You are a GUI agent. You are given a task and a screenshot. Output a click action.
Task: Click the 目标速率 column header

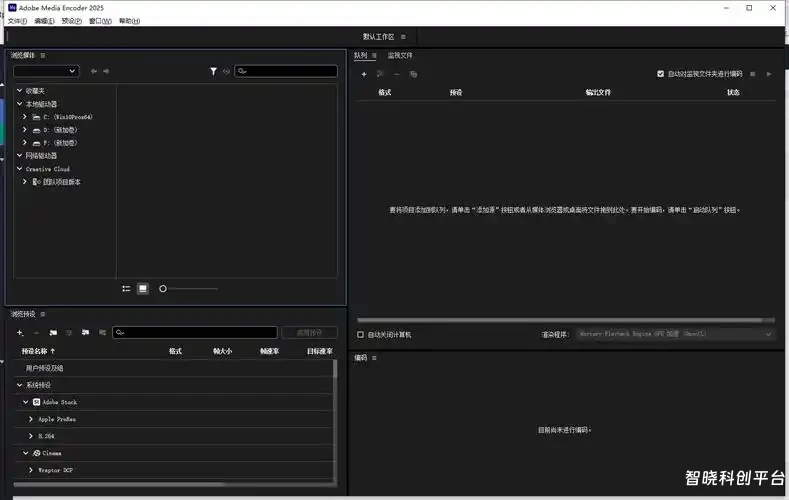tap(320, 351)
